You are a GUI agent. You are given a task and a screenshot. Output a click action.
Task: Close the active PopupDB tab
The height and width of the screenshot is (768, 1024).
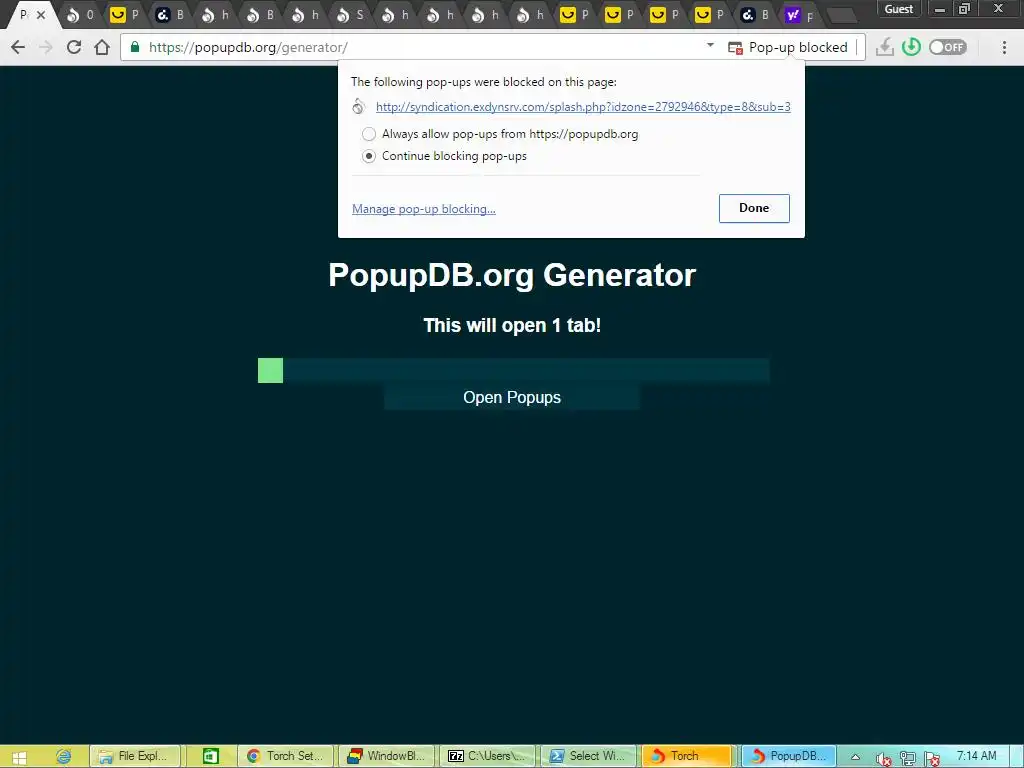[x=41, y=14]
